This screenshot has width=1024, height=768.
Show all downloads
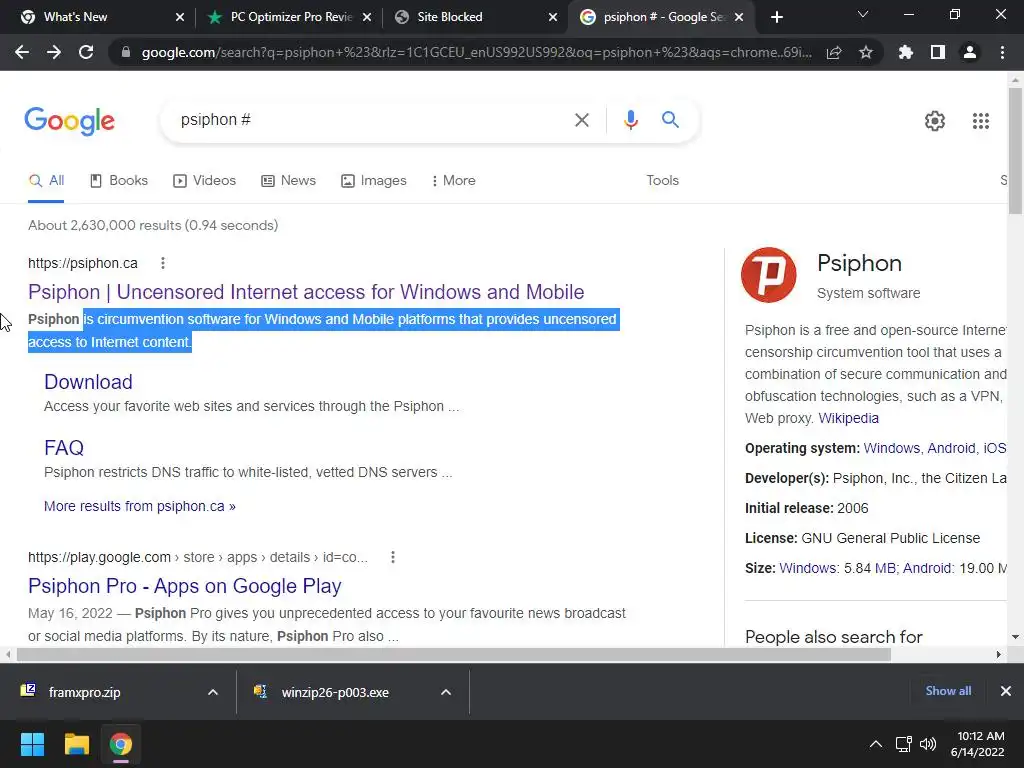(948, 691)
